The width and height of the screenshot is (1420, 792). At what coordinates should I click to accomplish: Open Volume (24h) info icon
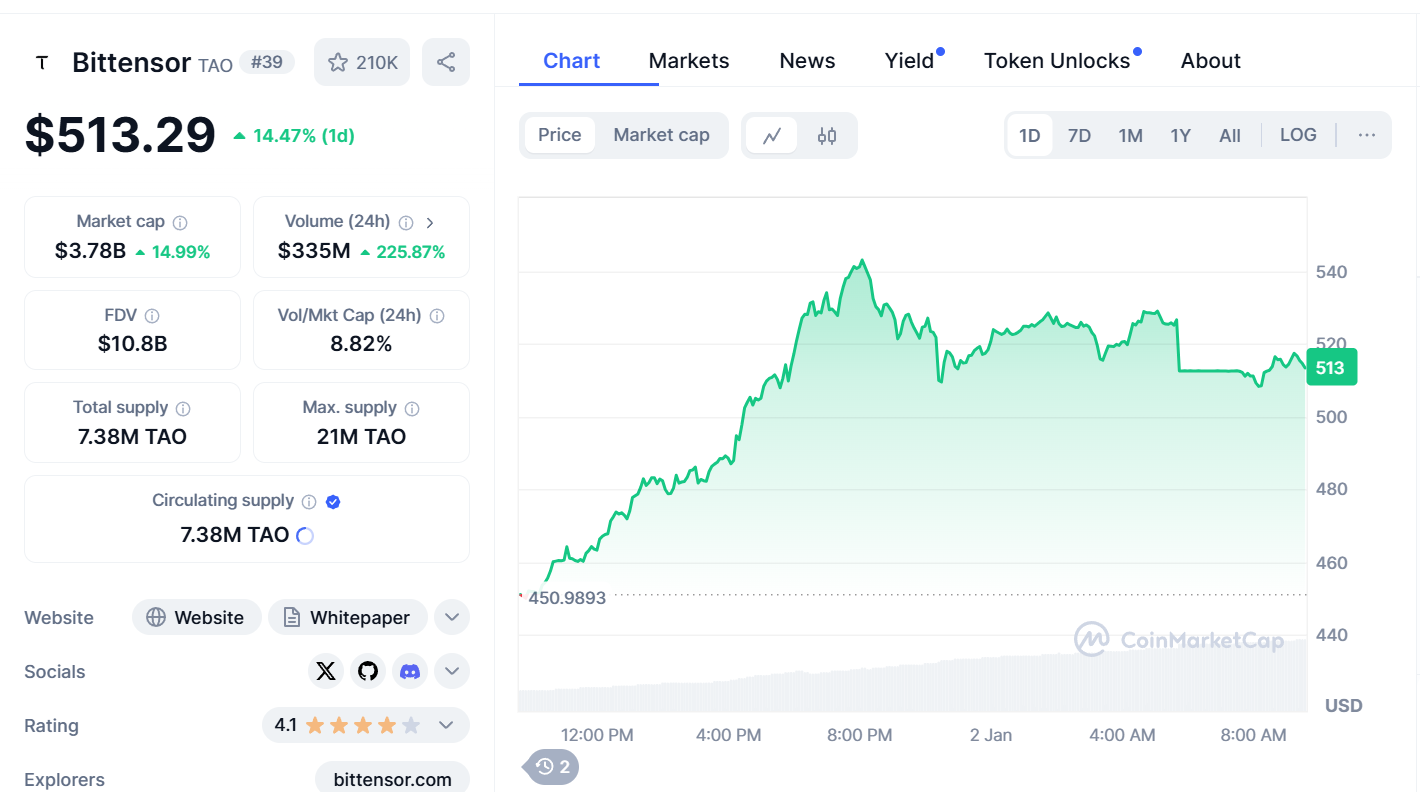pos(406,223)
